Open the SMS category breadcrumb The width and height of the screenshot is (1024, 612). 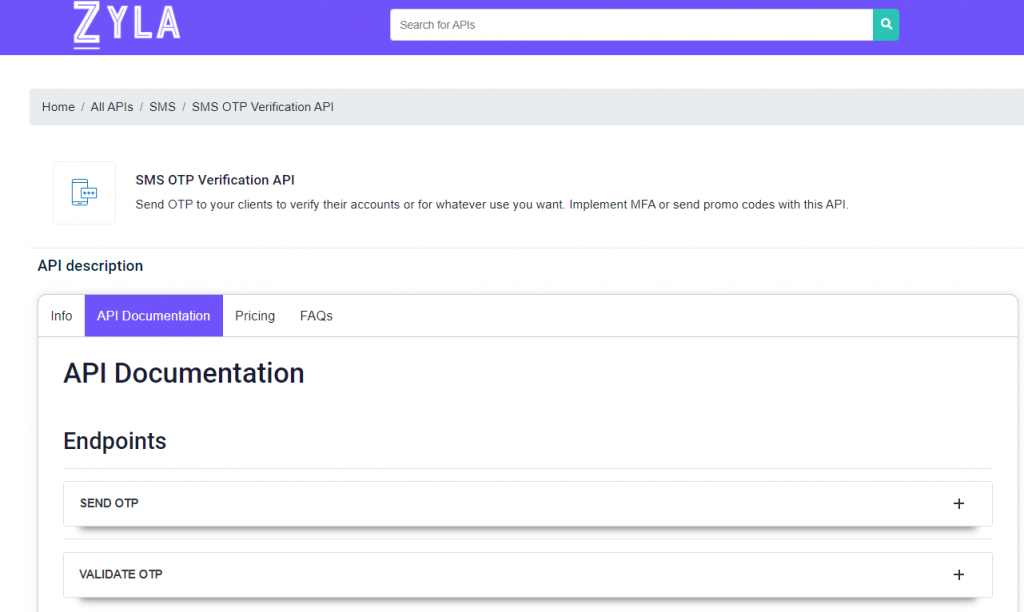pos(162,107)
